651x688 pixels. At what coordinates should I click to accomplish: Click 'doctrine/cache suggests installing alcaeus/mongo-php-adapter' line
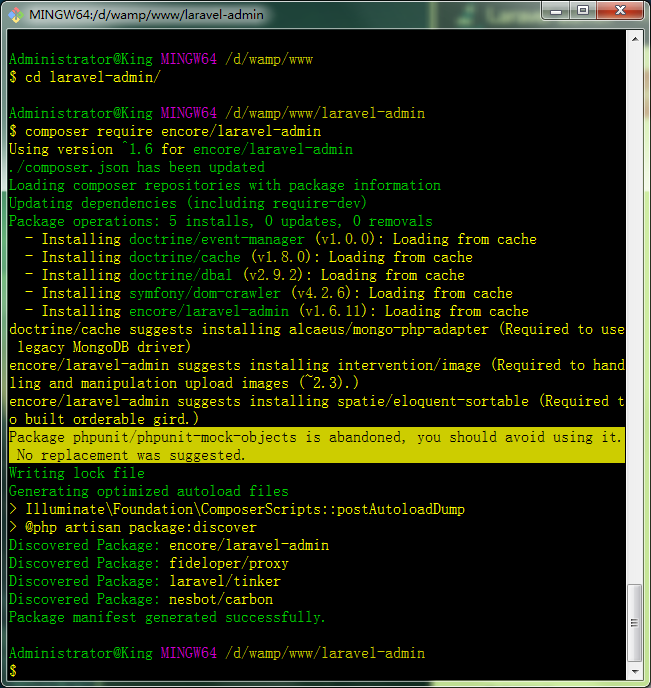click(x=317, y=329)
